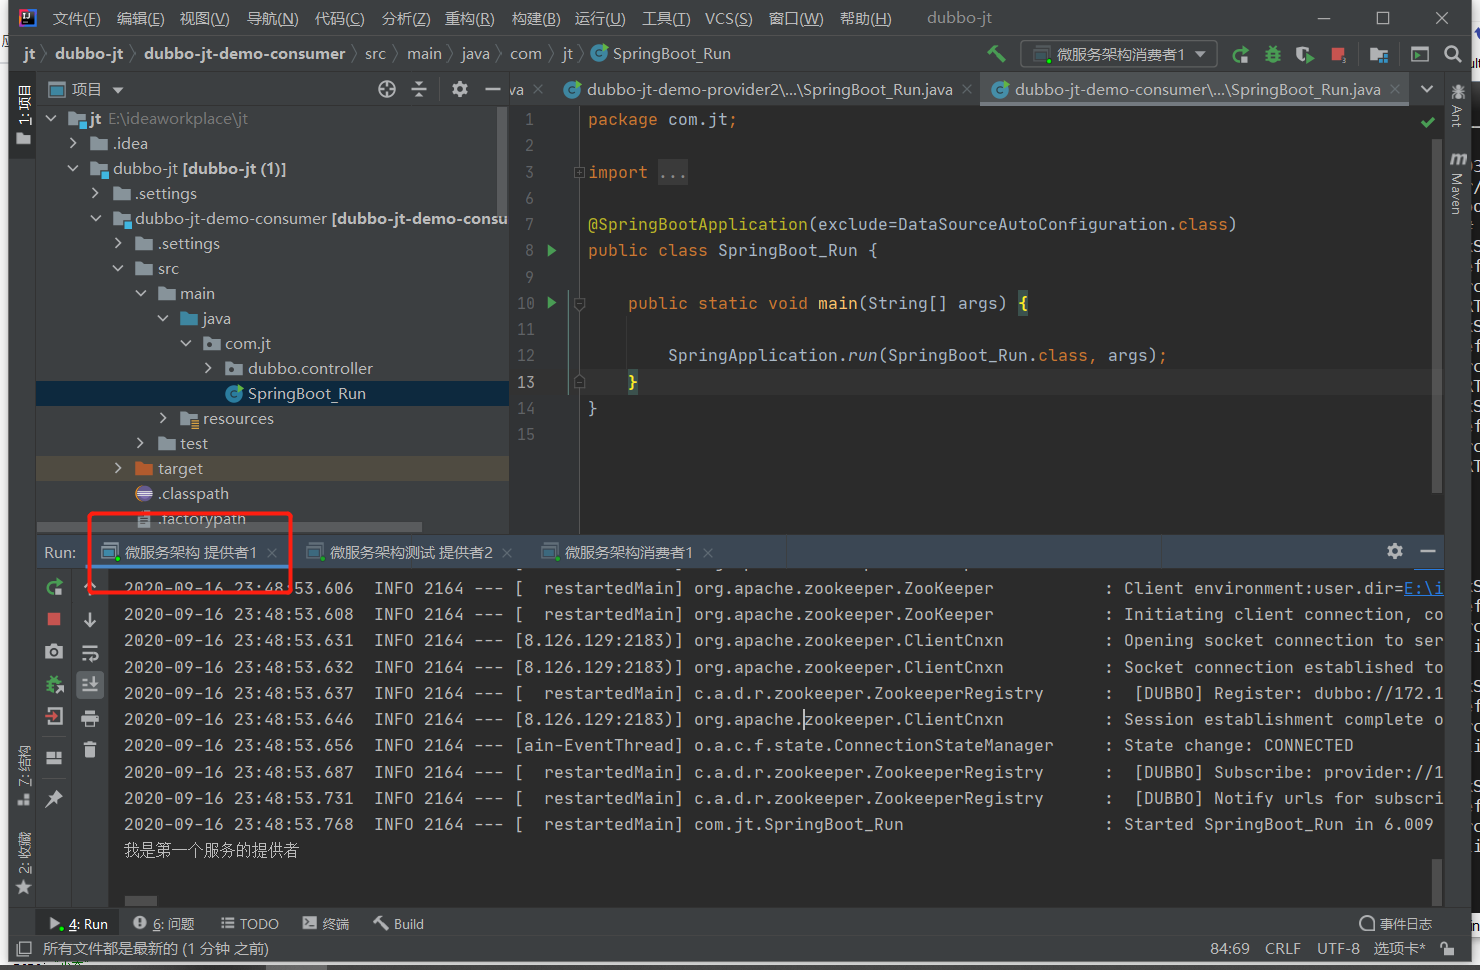
Task: Restore layout icon in Run panel
Action: pos(54,757)
